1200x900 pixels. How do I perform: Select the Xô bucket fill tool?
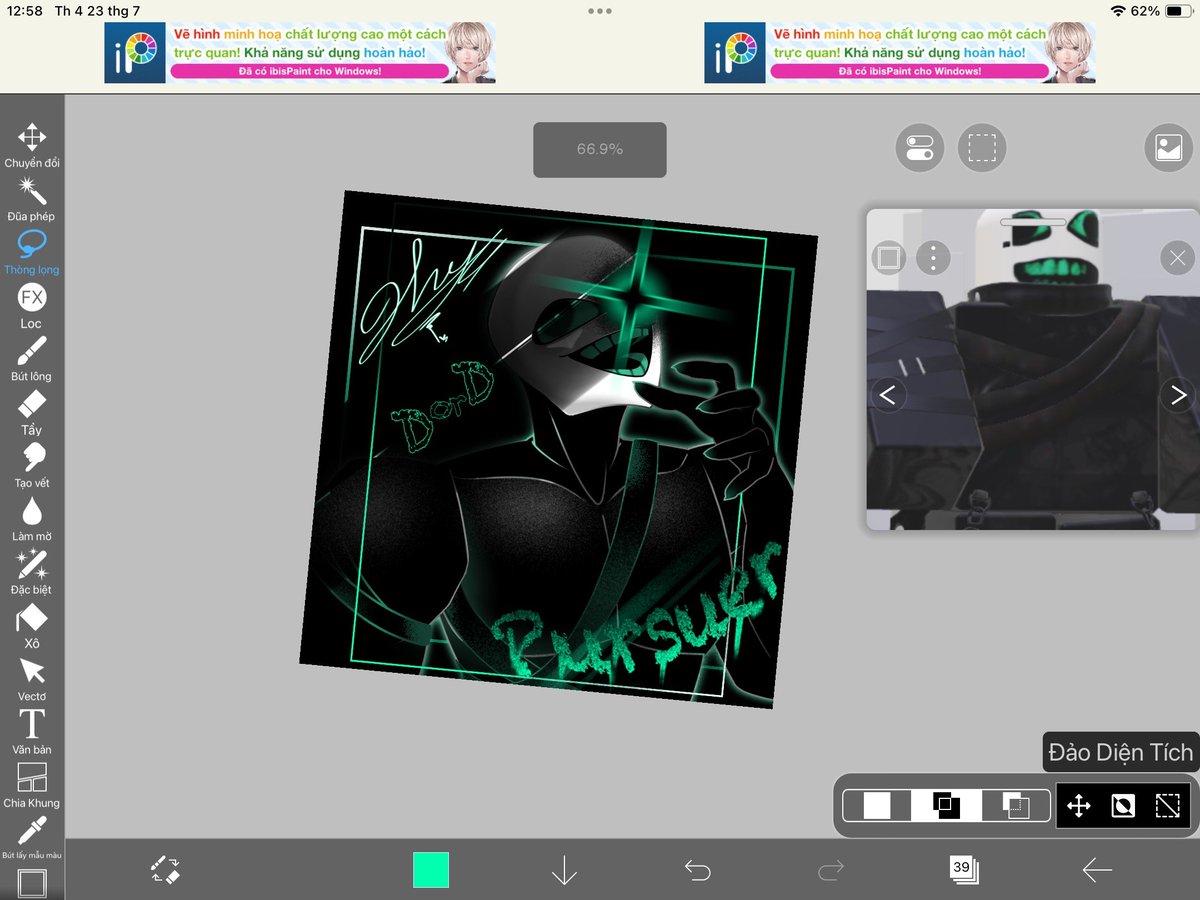(31, 620)
